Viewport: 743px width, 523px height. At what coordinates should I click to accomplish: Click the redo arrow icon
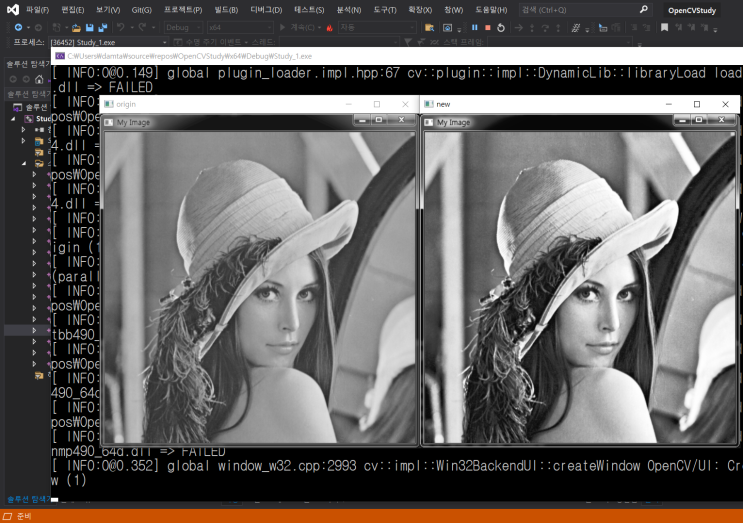142,27
